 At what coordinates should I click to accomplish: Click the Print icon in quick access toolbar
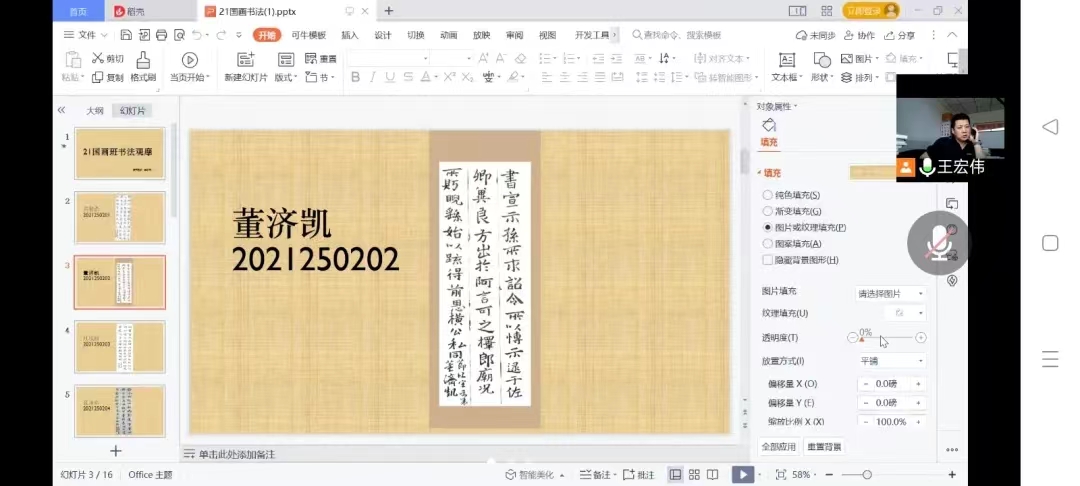click(161, 35)
